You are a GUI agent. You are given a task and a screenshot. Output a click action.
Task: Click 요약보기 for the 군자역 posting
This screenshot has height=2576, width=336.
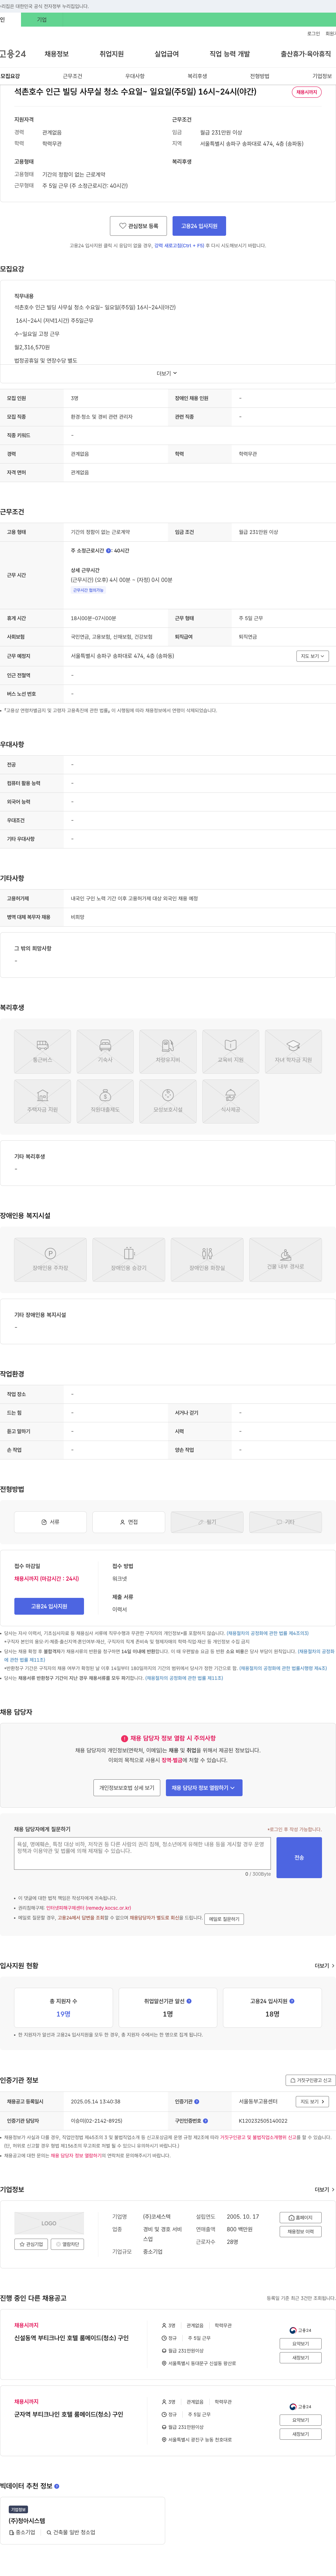coord(301,2420)
